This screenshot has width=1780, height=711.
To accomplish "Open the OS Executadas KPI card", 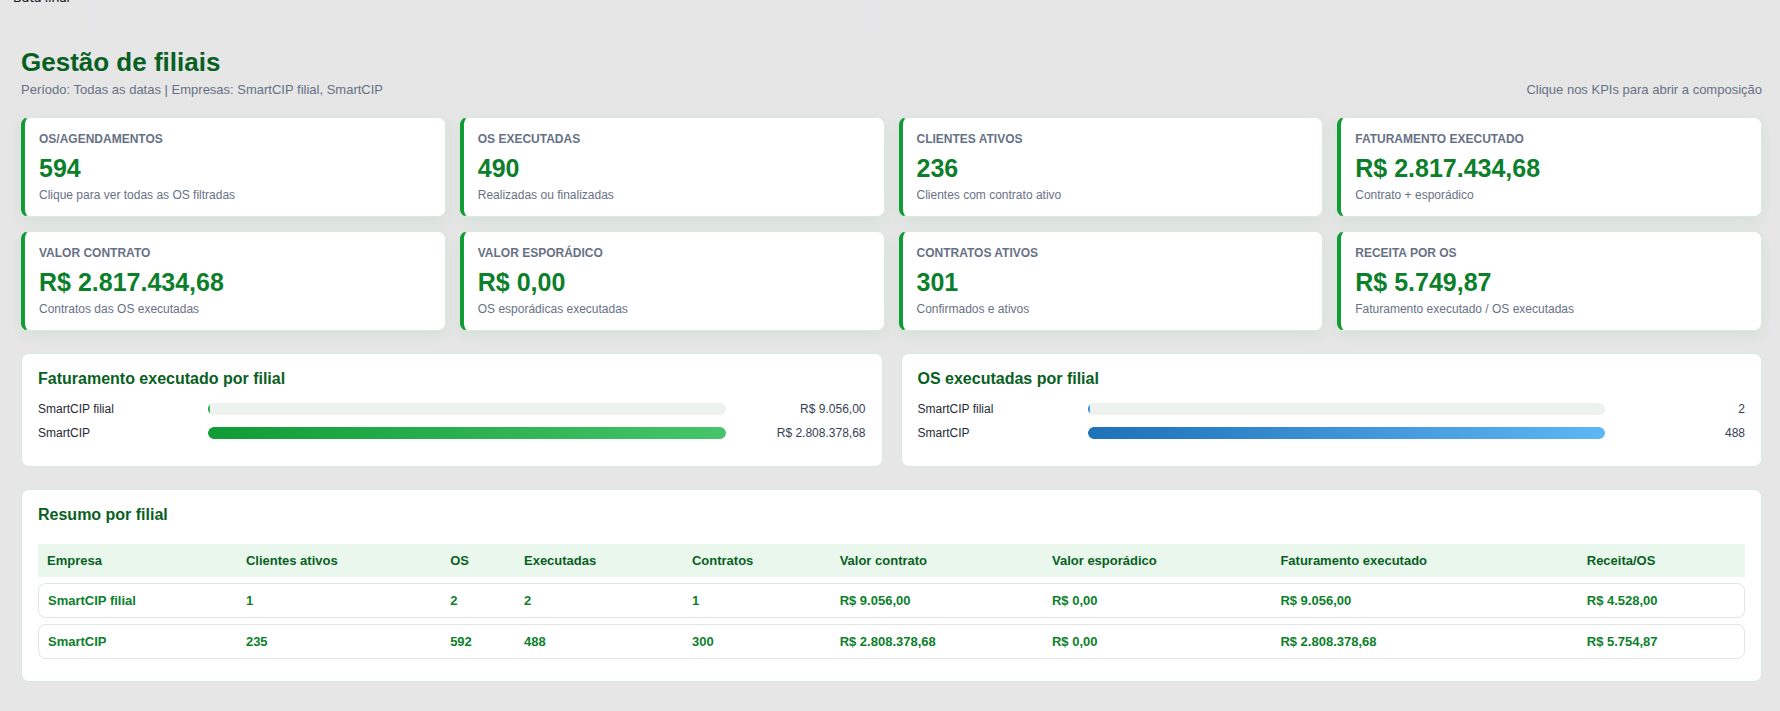I will 672,167.
